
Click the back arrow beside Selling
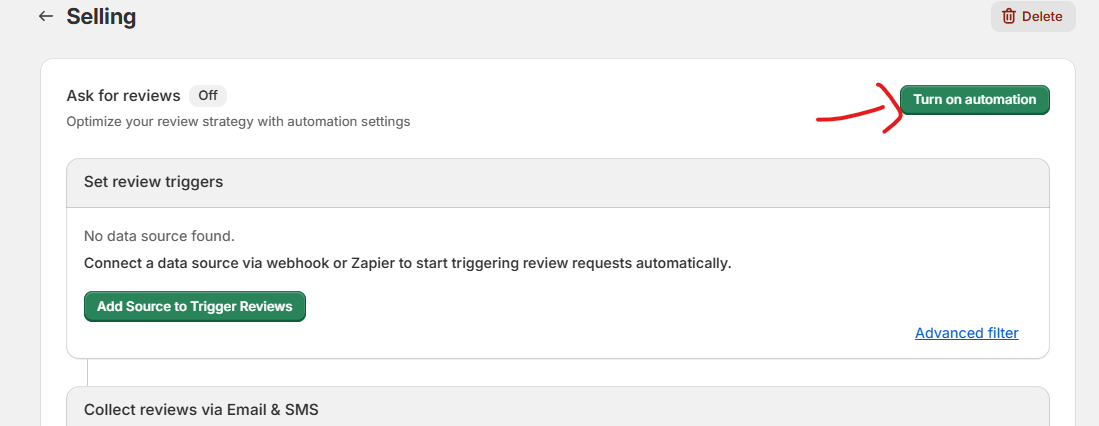coord(45,17)
